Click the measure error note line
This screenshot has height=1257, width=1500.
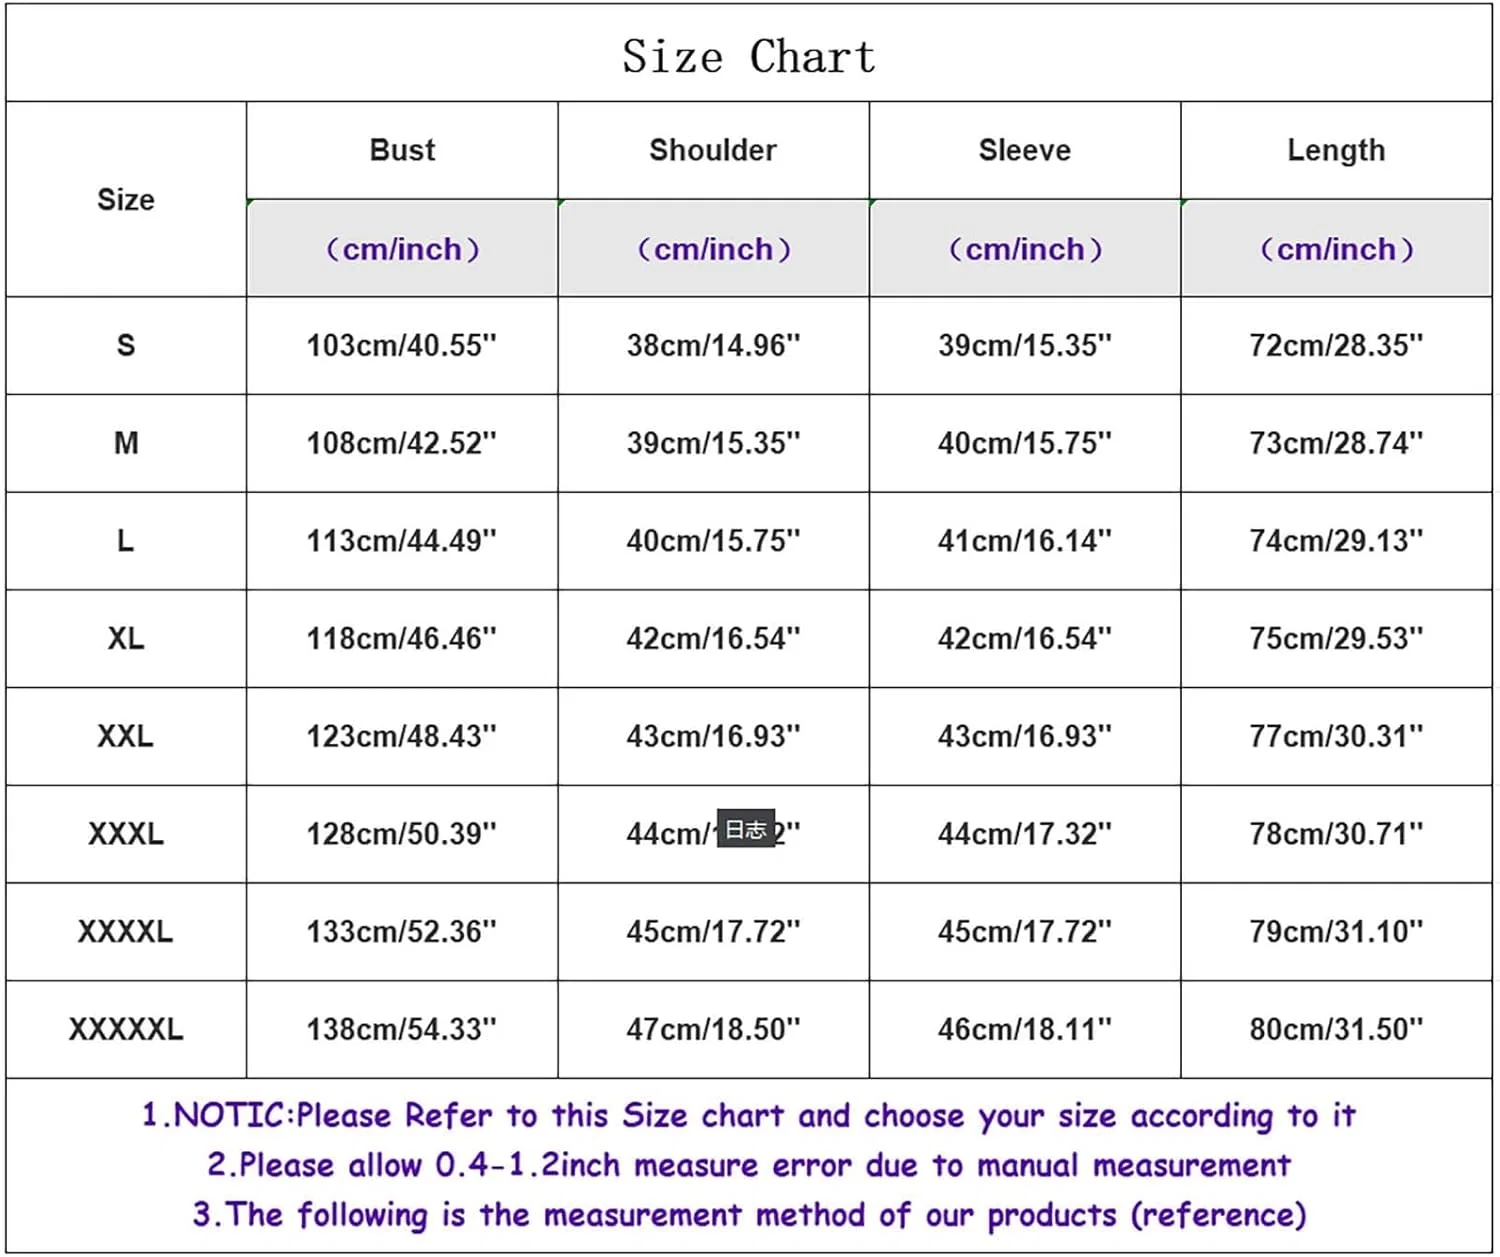749,1165
